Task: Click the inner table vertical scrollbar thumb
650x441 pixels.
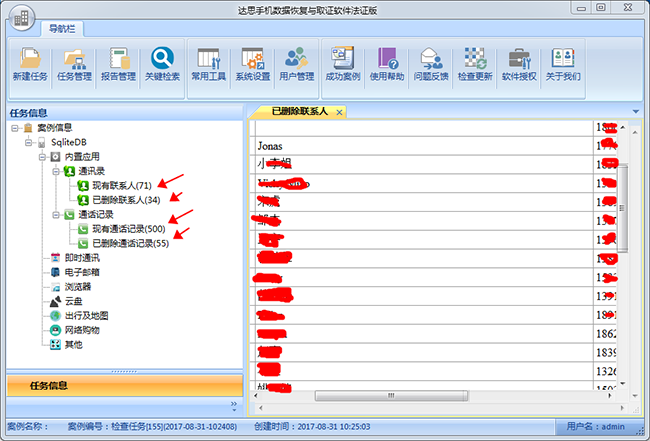Action: 622,208
